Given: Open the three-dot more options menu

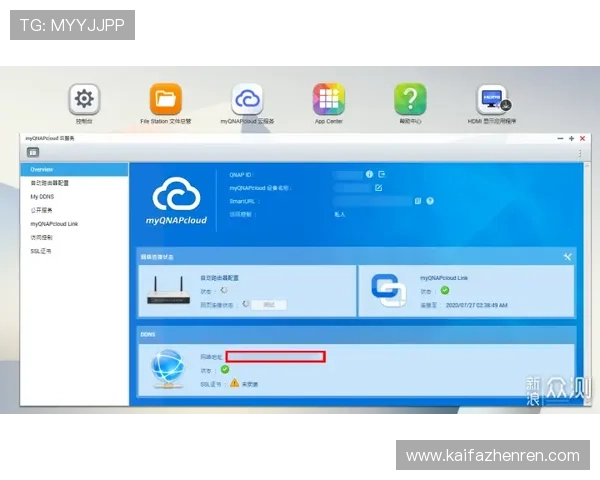Looking at the screenshot, I should click(x=579, y=153).
